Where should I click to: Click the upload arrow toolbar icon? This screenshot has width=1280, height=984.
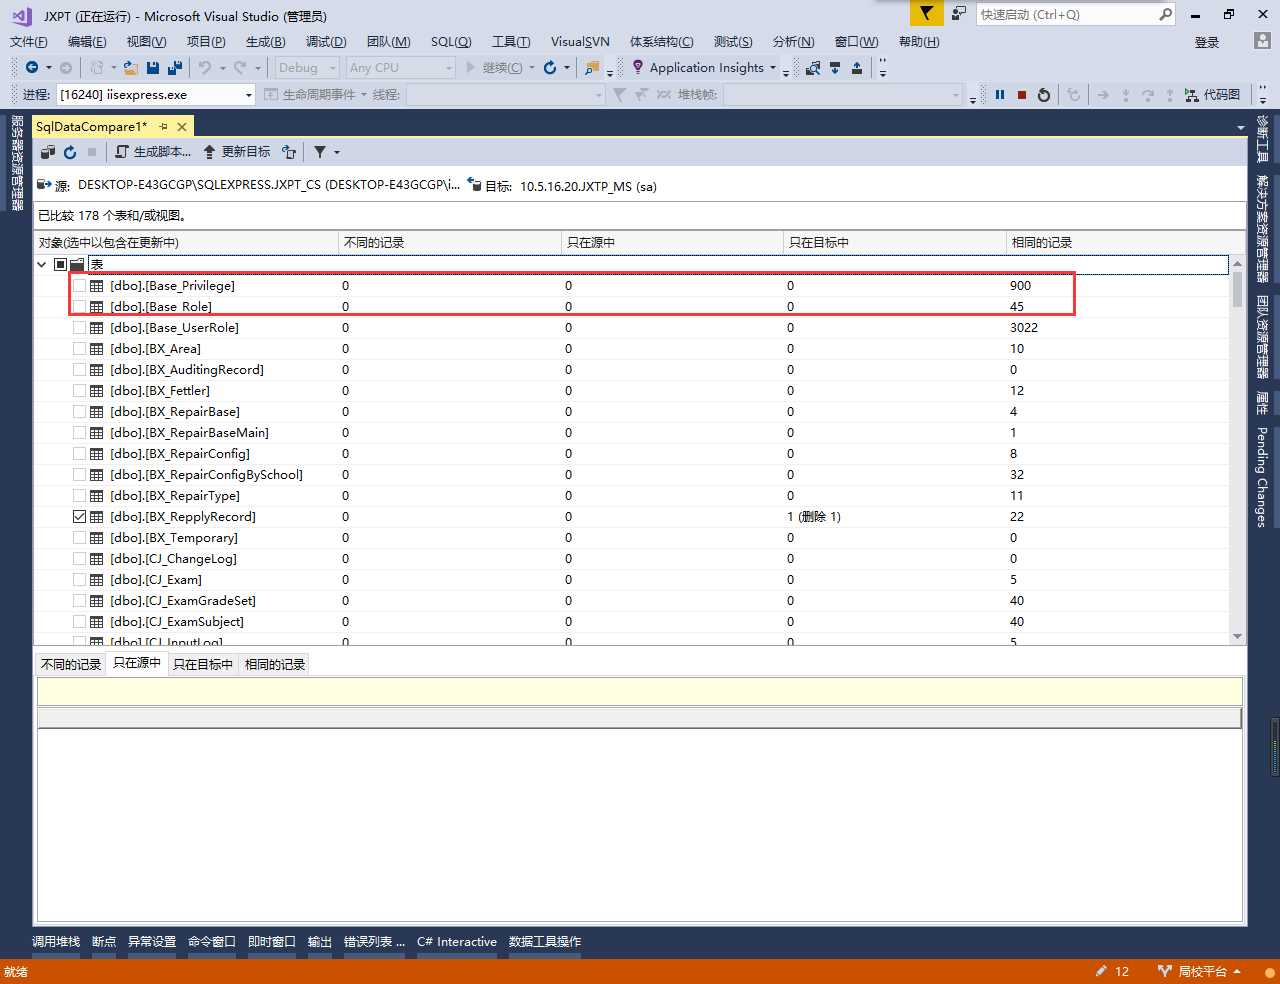(857, 67)
